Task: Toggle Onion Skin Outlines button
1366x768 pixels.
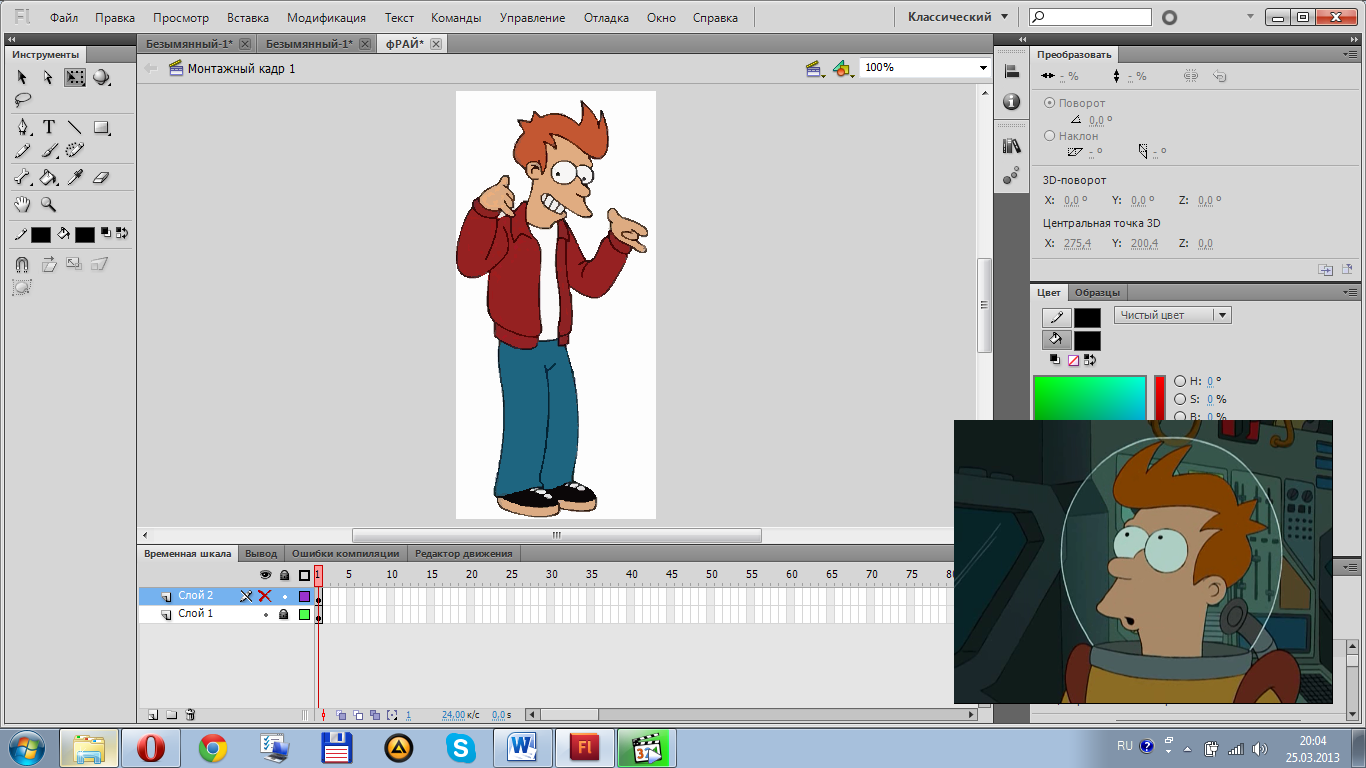Action: [358, 715]
